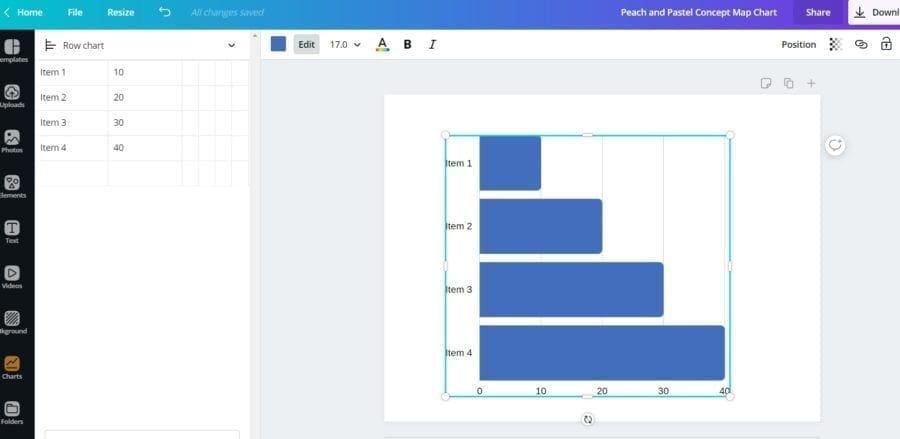
Task: Toggle bold formatting
Action: (408, 44)
